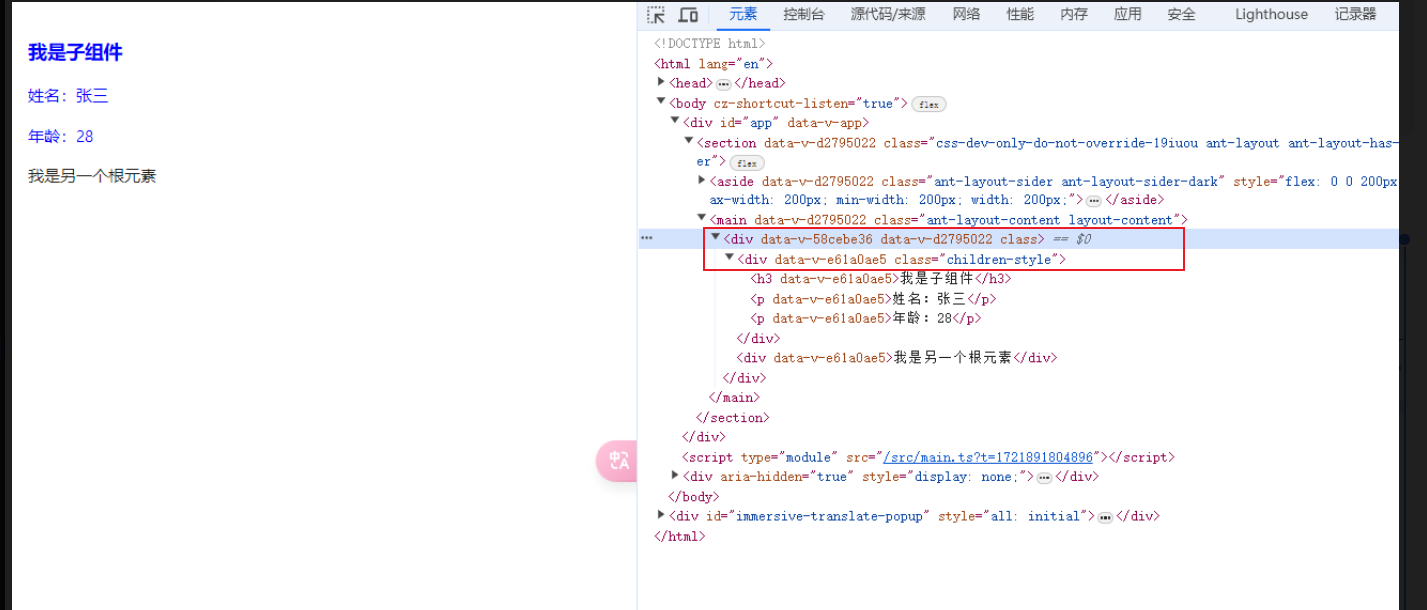1427x610 pixels.
Task: Switch to the 安全 tab
Action: 1181,14
